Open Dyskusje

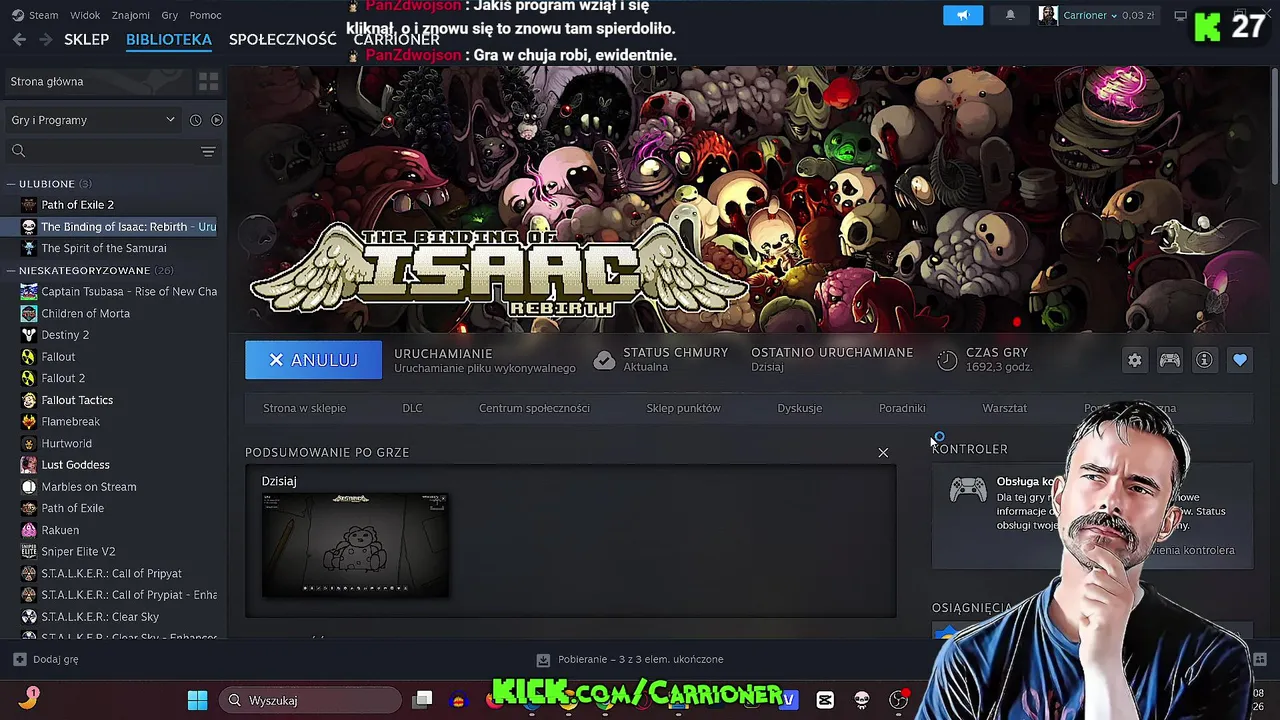tap(800, 408)
